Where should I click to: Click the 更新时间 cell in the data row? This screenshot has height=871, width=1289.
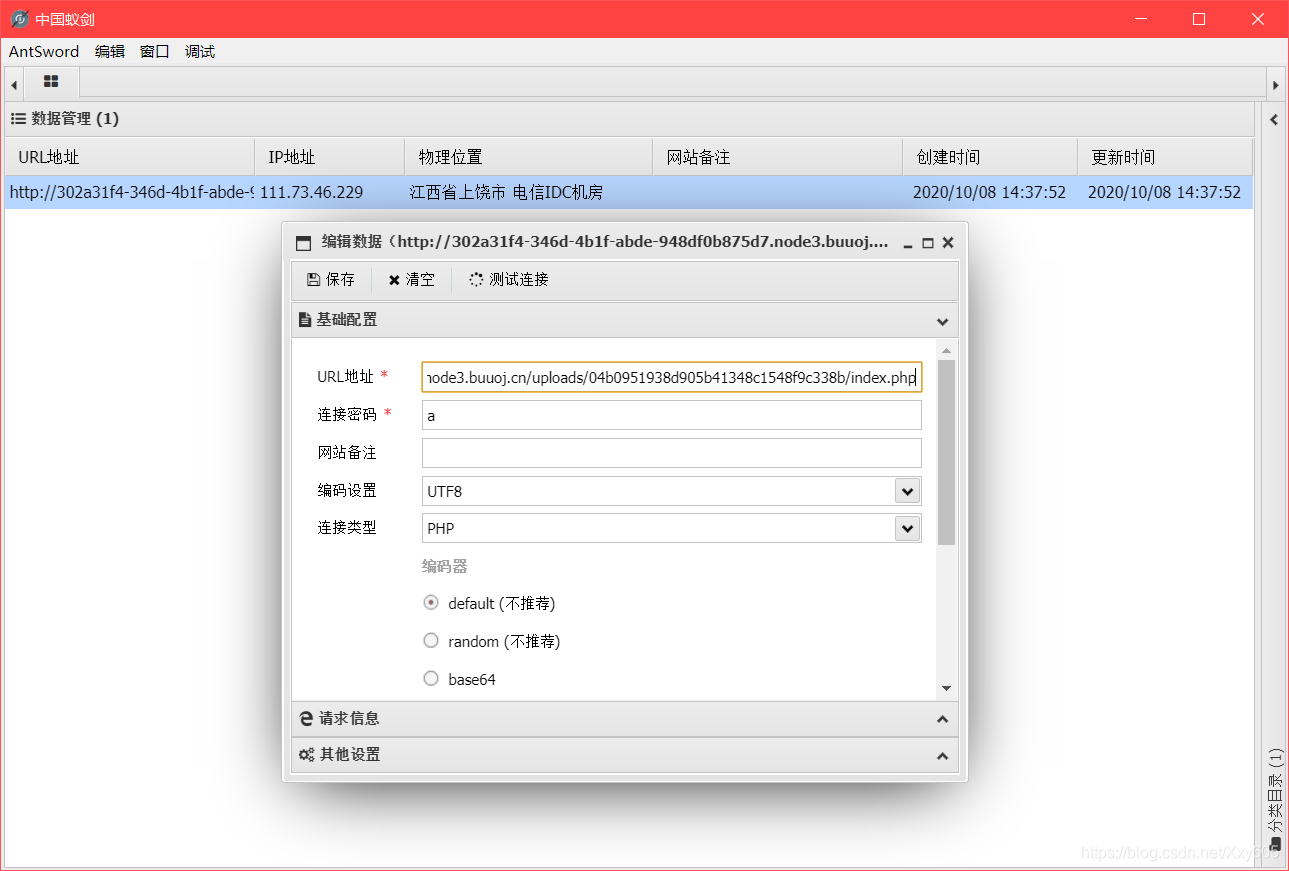click(1164, 192)
